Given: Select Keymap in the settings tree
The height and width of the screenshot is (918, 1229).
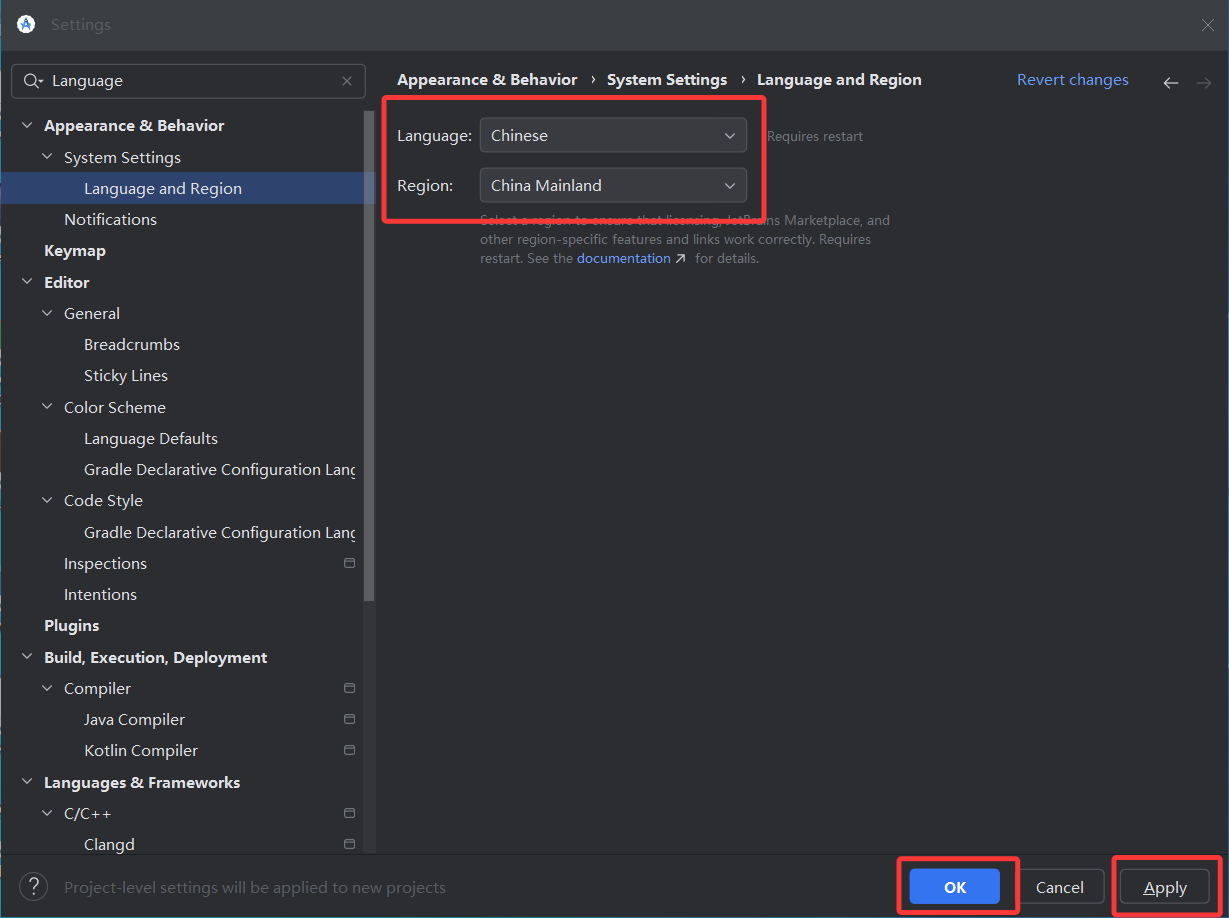Looking at the screenshot, I should pos(75,251).
